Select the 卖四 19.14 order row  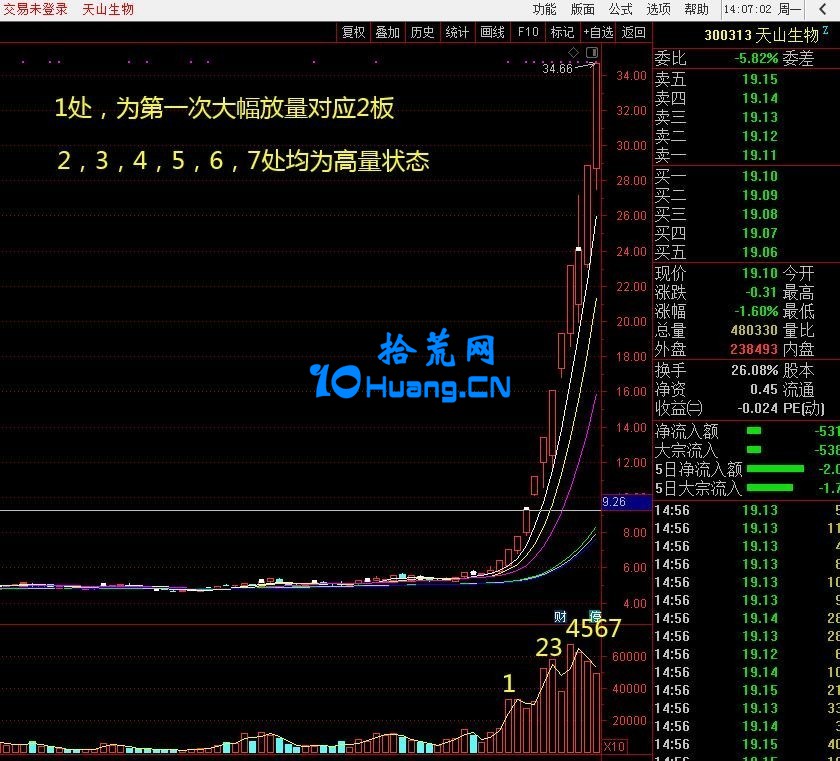[746, 98]
